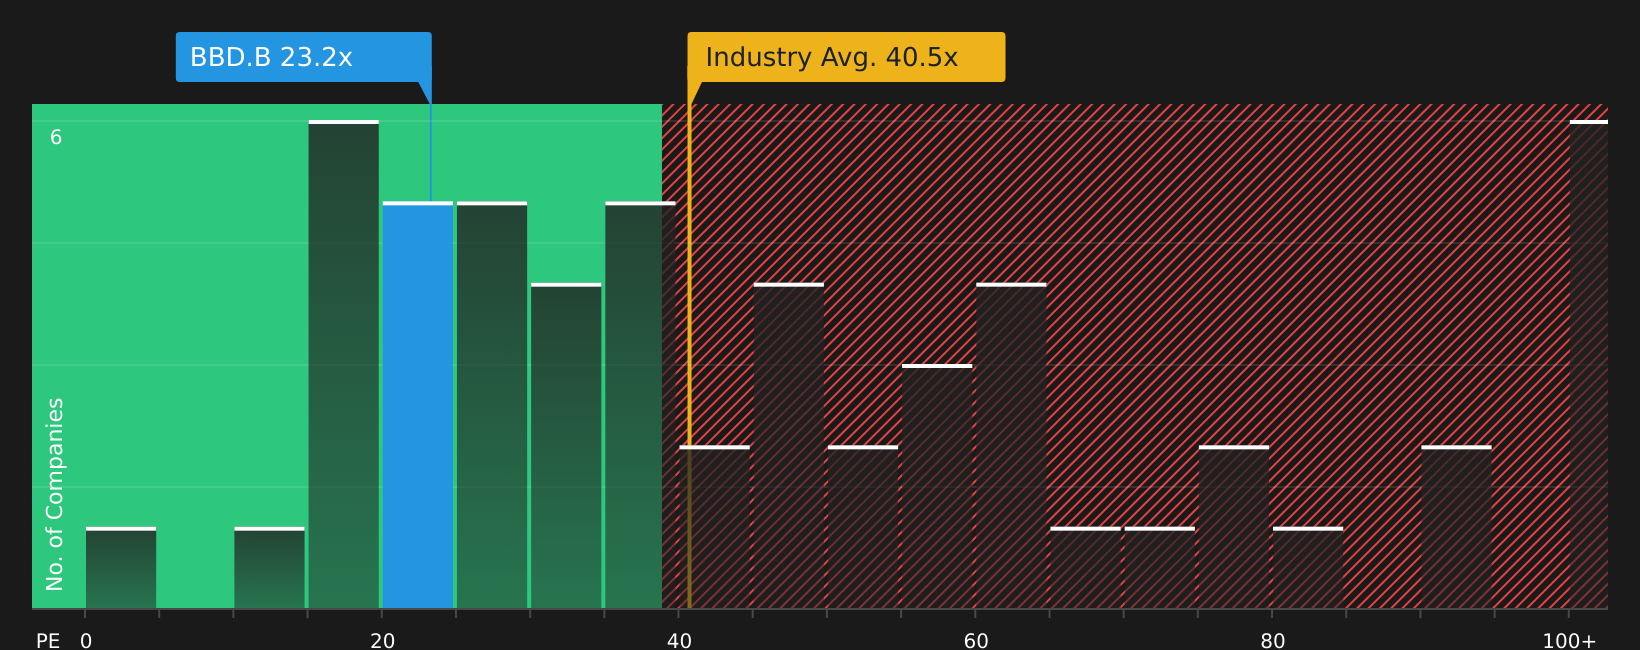Click the '80' x-axis label
This screenshot has height=650, width=1640.
pos(1272,641)
